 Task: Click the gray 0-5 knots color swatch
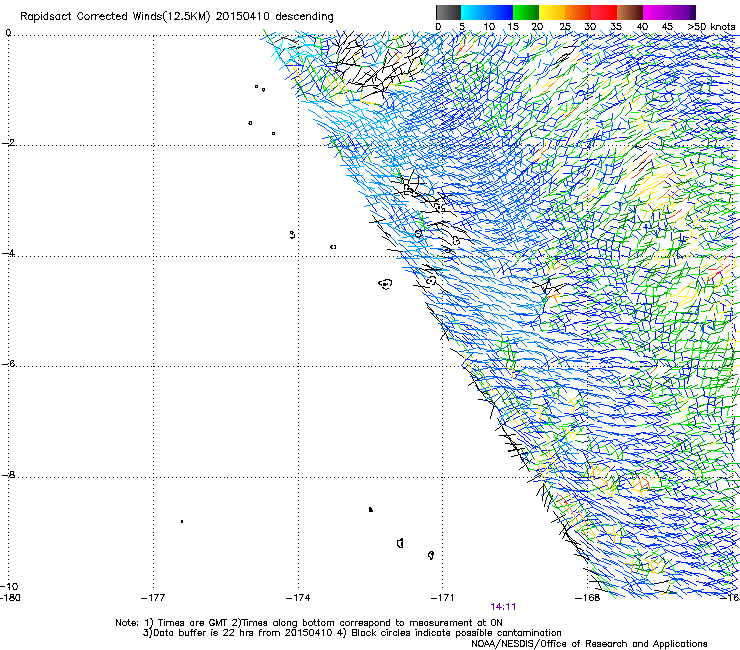click(x=448, y=12)
